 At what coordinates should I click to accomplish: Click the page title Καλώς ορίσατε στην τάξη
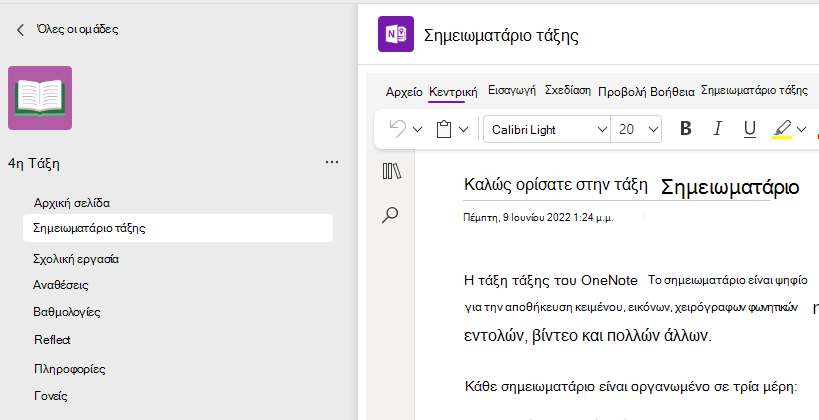pos(556,184)
